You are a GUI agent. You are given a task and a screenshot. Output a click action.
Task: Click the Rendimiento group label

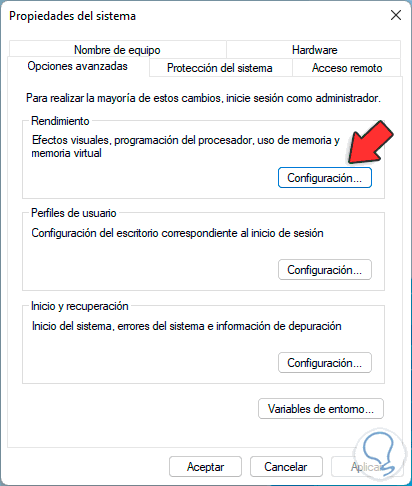pos(60,121)
